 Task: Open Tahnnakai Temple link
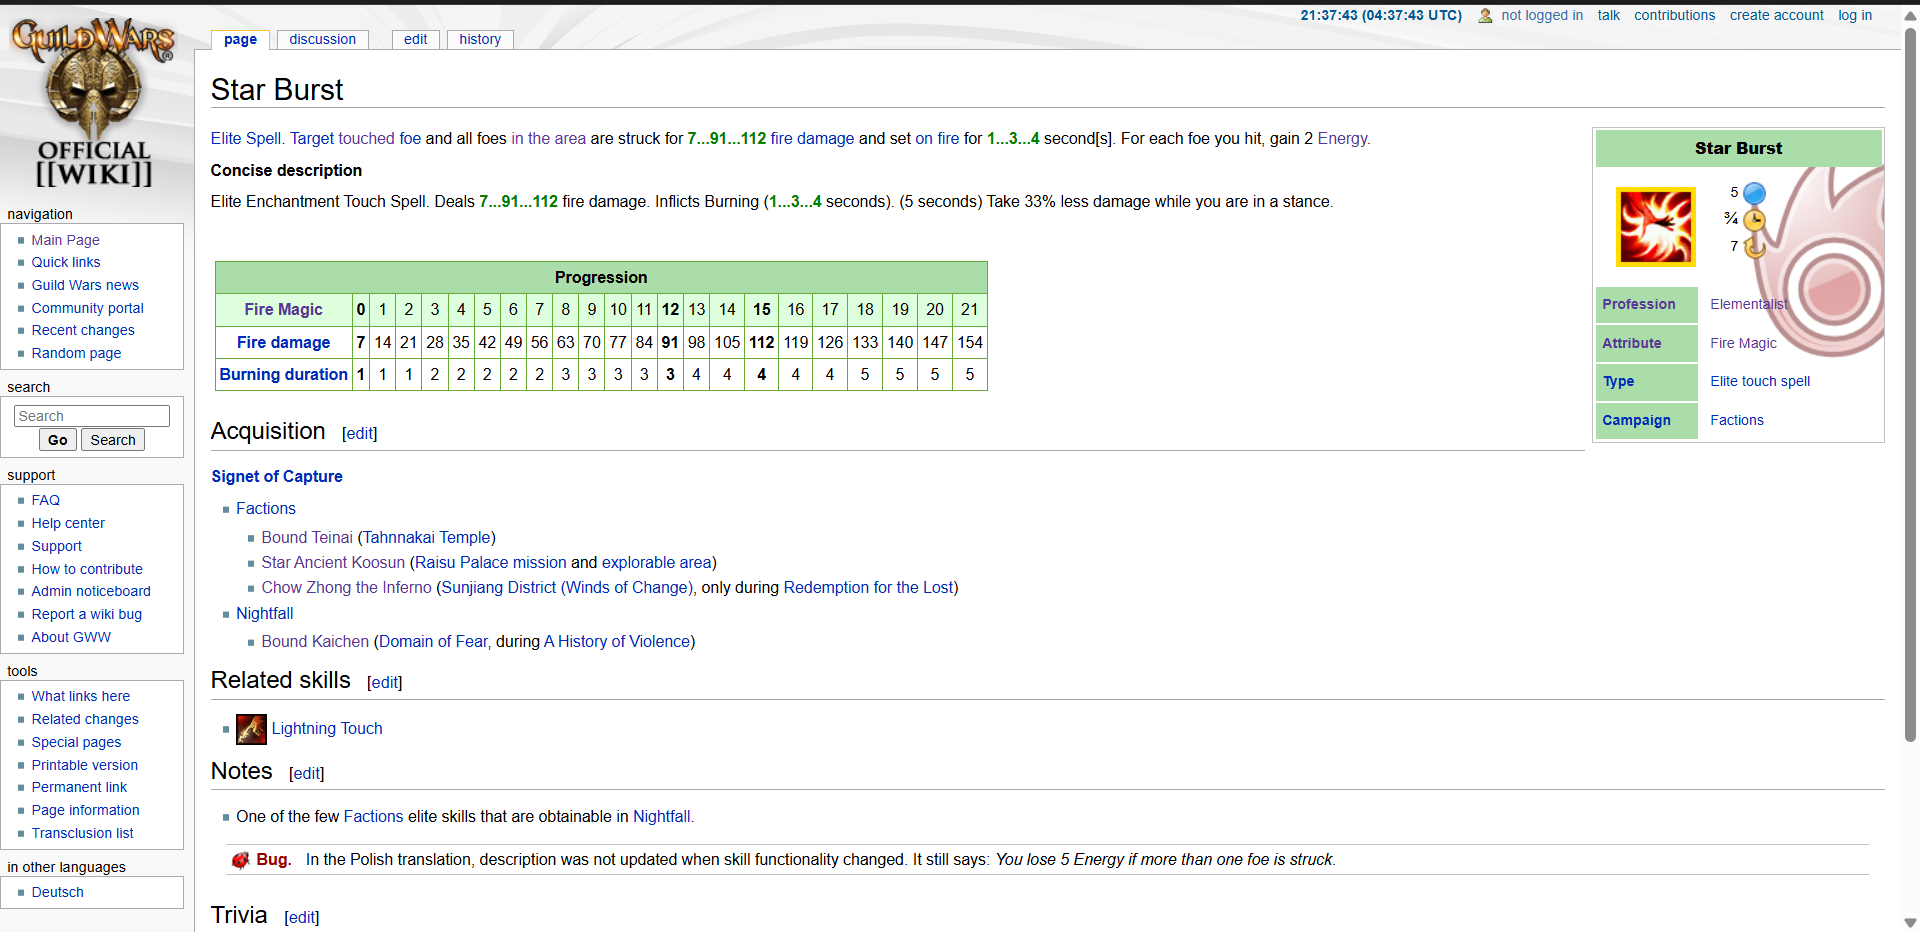[x=426, y=538]
